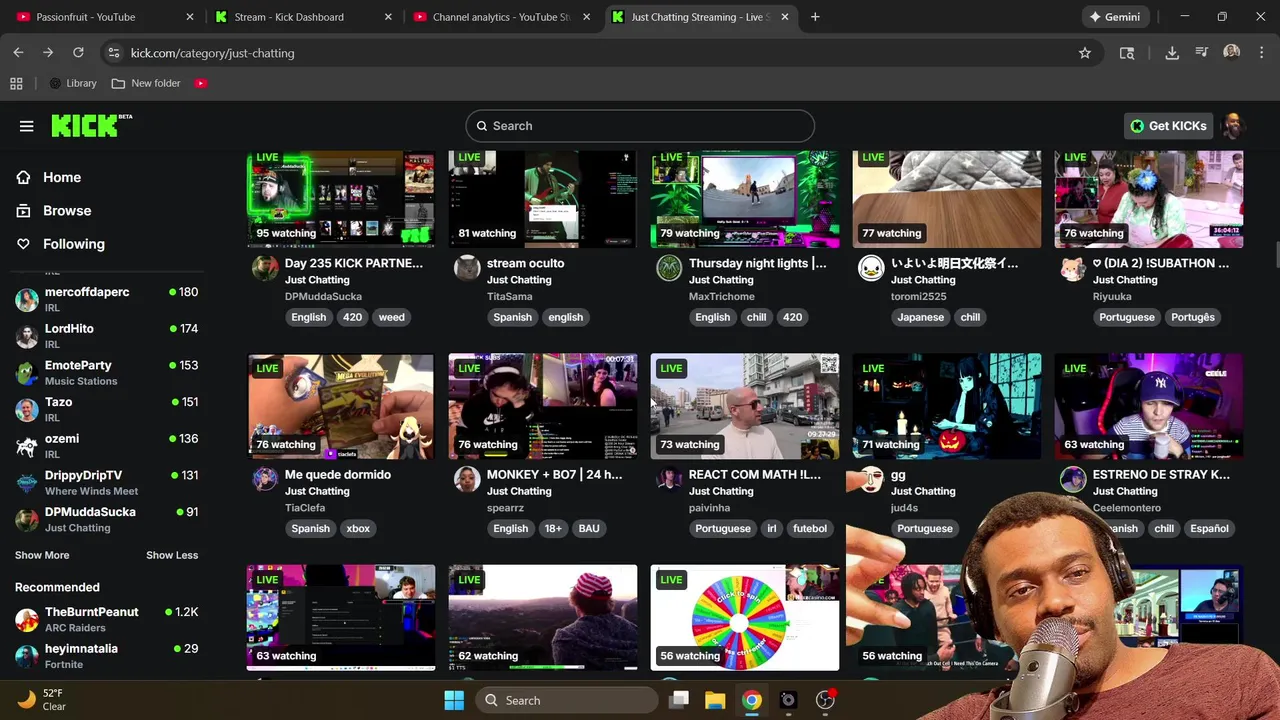Screen dimensions: 1280x720
Task: Collapse sidebar with Show Less
Action: (172, 555)
